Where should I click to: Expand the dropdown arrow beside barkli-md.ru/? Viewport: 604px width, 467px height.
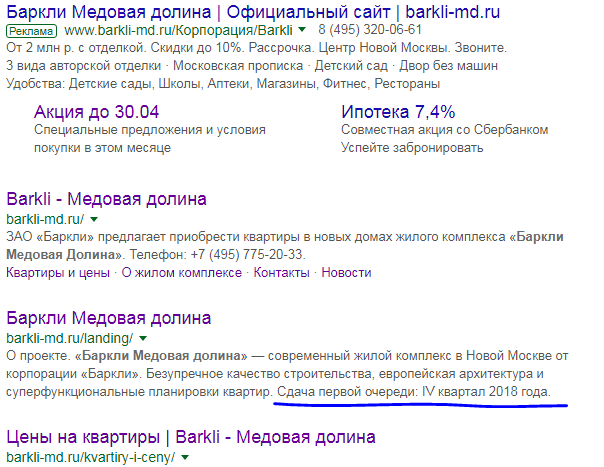coord(94,219)
